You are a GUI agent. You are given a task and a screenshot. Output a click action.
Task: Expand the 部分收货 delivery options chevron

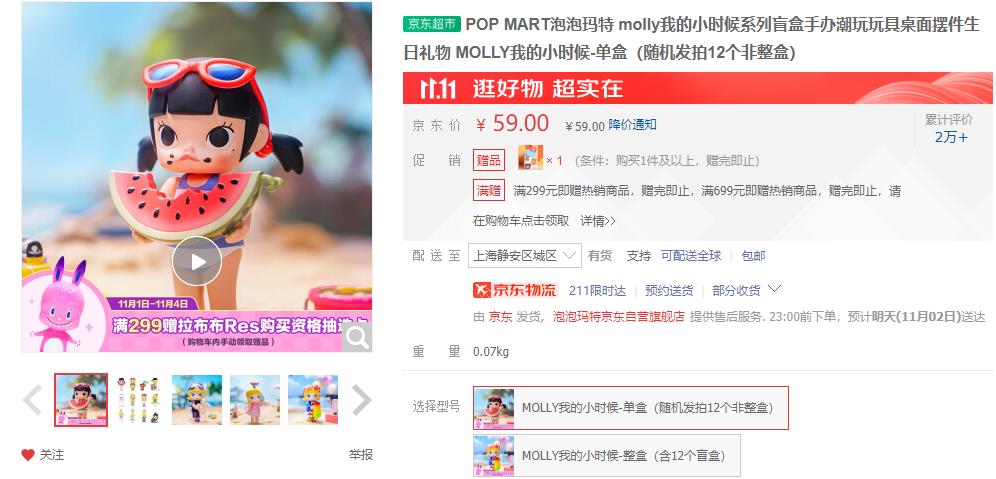[774, 290]
